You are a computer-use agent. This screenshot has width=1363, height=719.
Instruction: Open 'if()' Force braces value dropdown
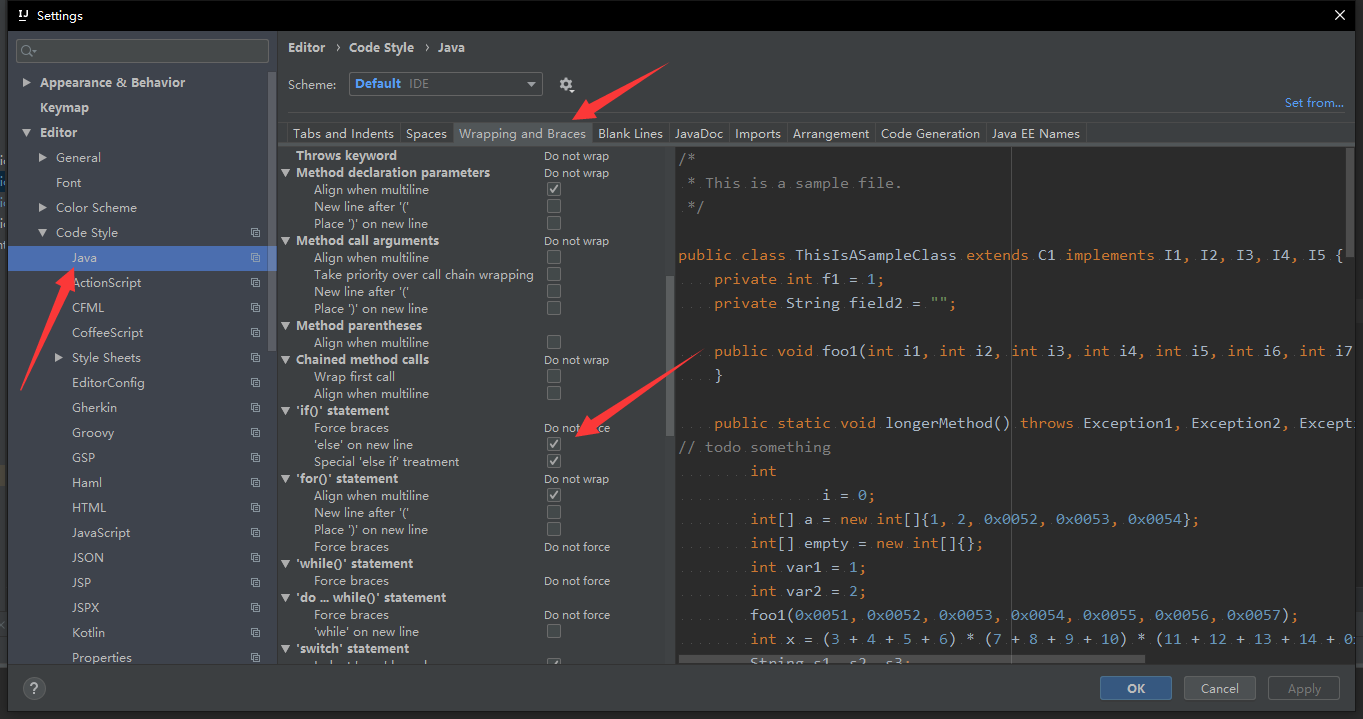(577, 428)
